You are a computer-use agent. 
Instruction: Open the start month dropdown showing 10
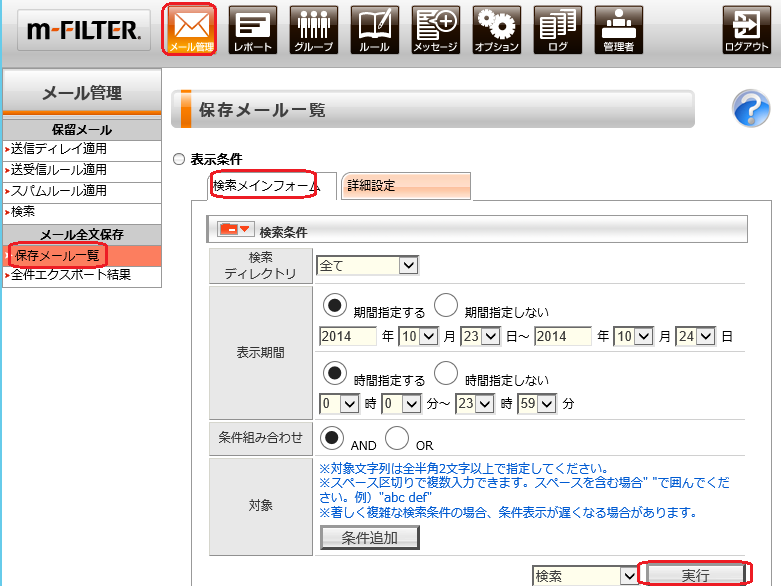[415, 336]
